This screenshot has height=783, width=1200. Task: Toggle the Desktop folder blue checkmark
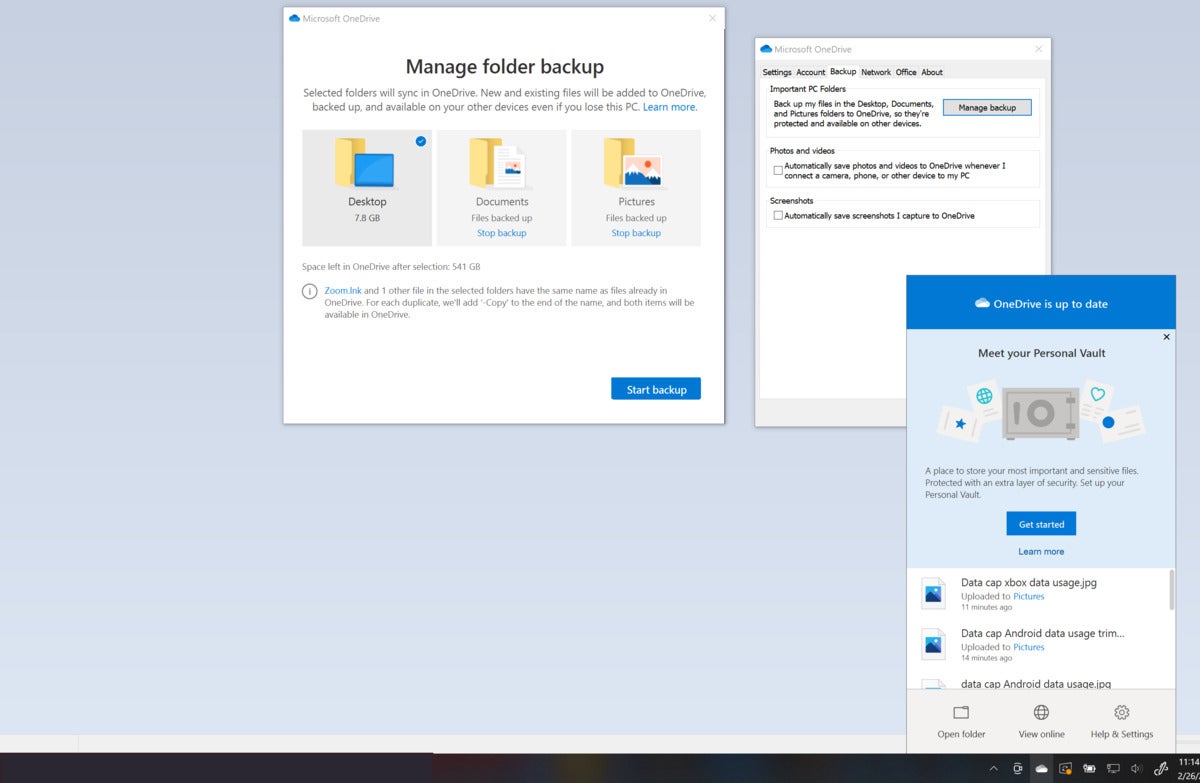point(420,141)
